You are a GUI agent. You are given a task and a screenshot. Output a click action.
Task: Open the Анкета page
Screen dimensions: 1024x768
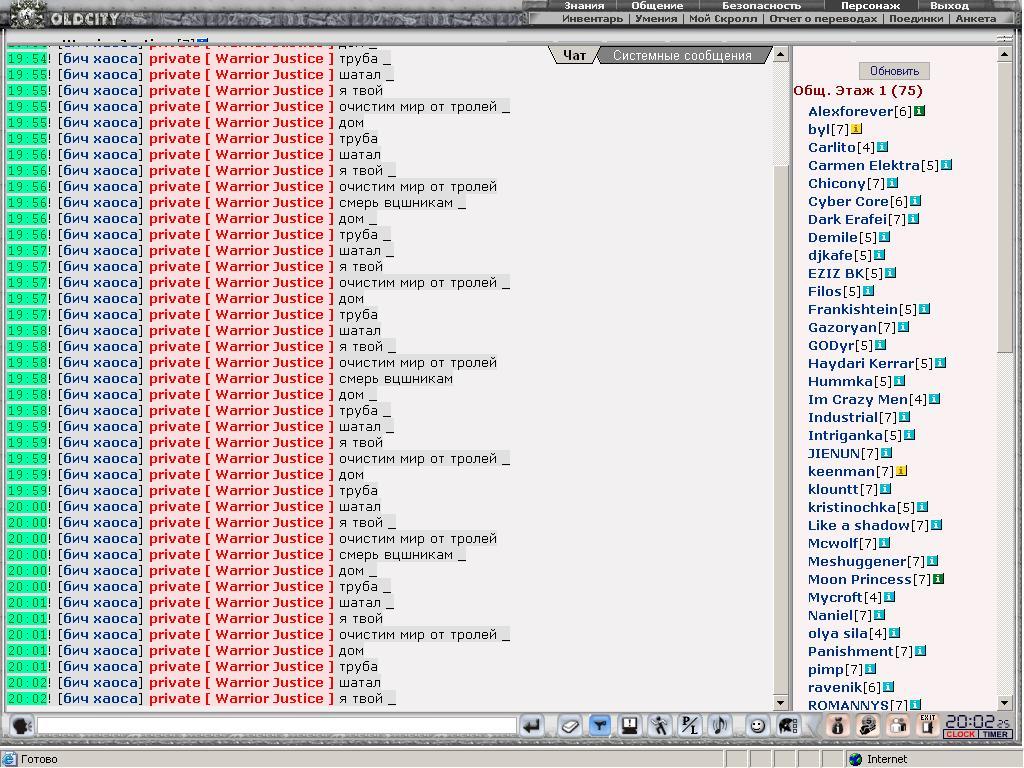976,18
